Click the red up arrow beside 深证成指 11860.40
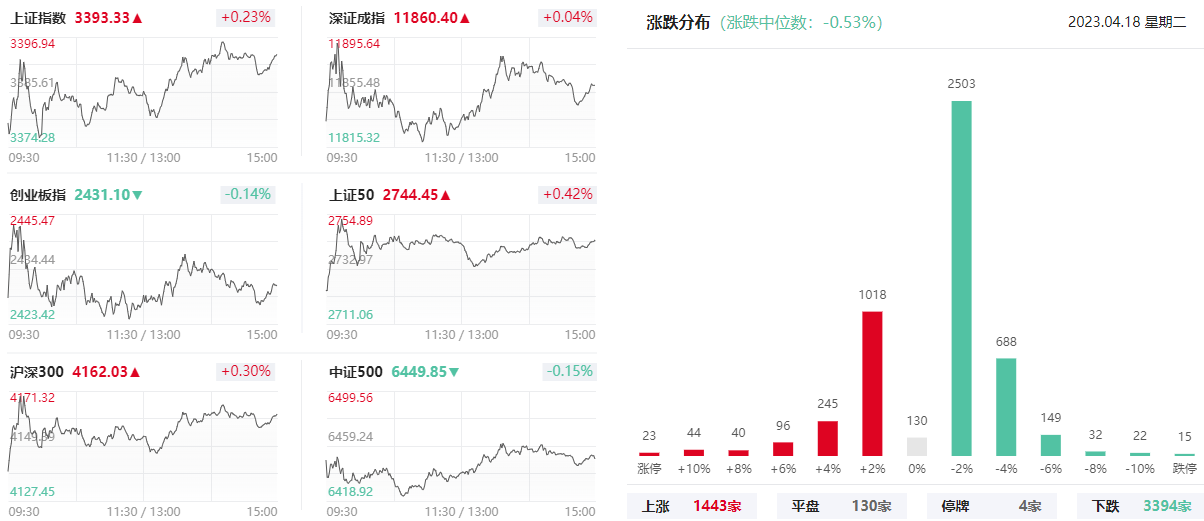Viewport: 1204px width, 521px height. [465, 18]
